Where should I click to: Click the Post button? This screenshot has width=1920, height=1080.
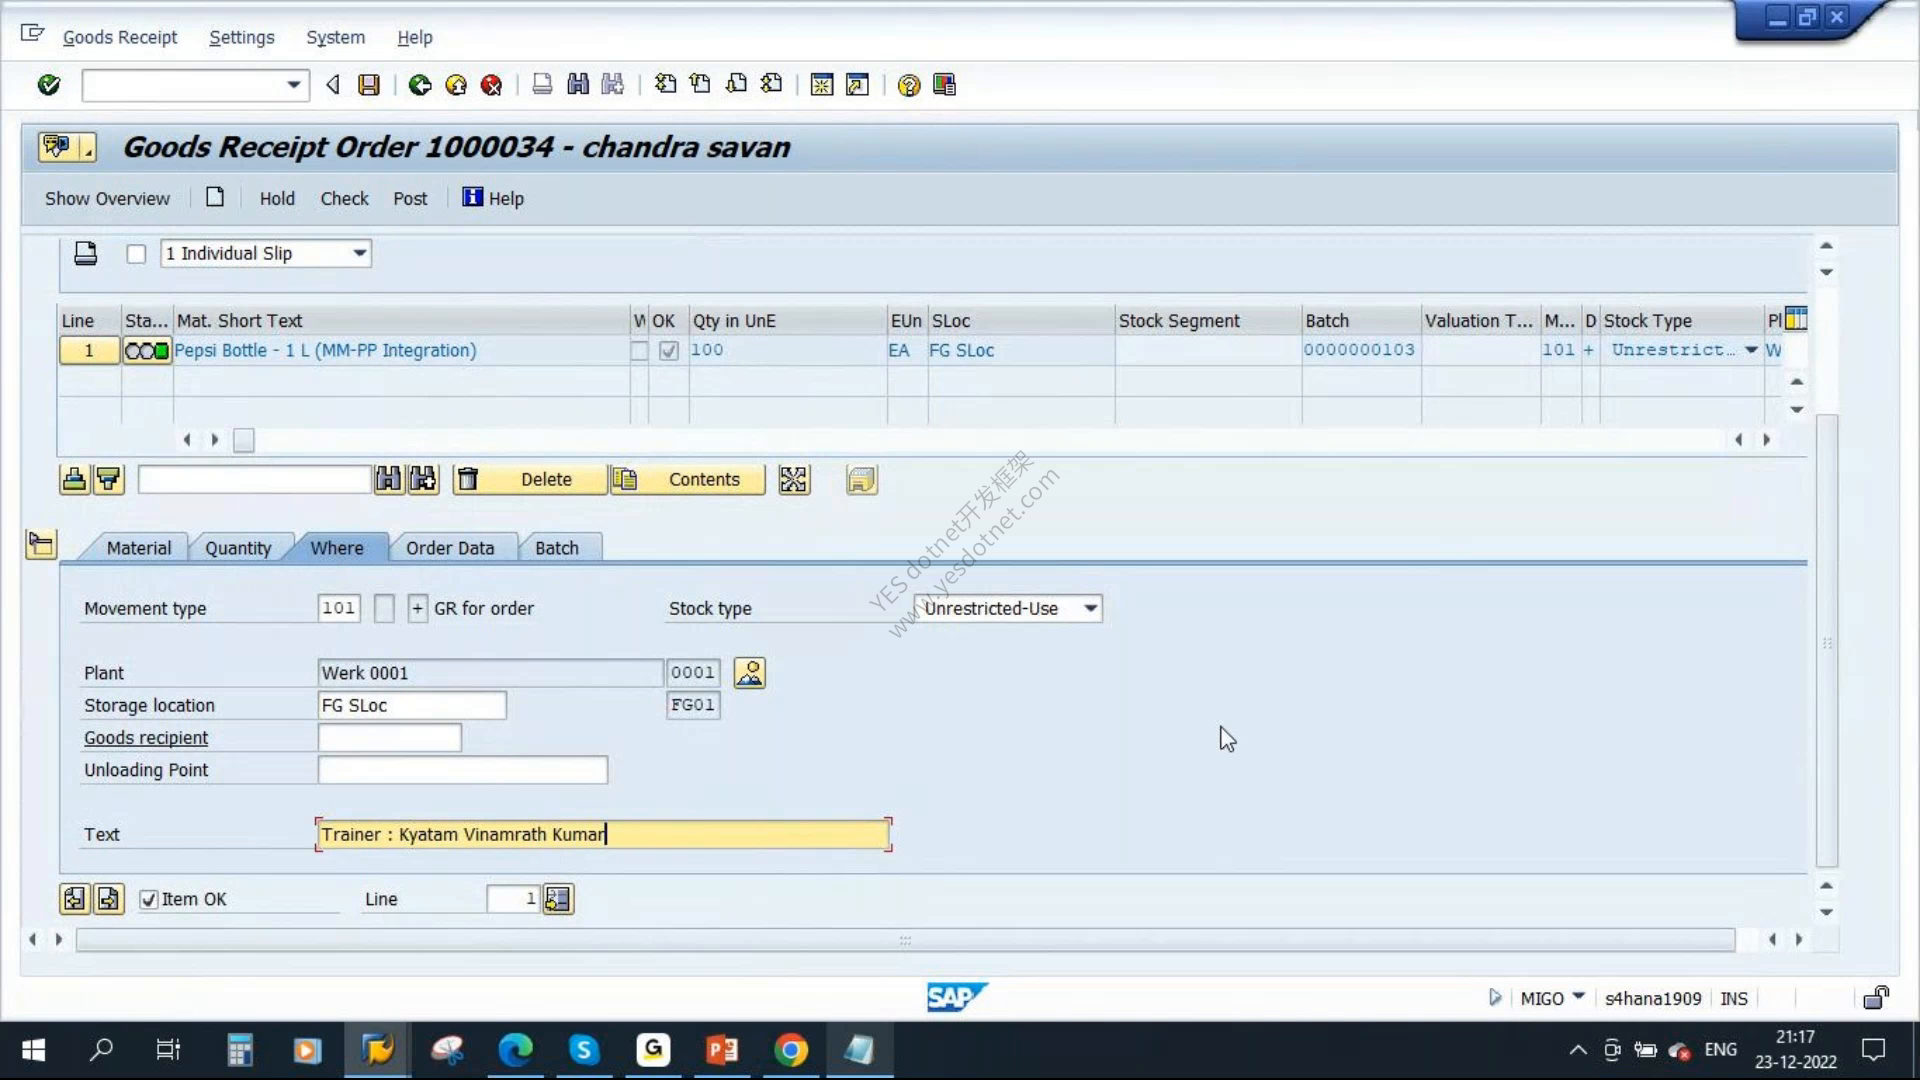410,198
